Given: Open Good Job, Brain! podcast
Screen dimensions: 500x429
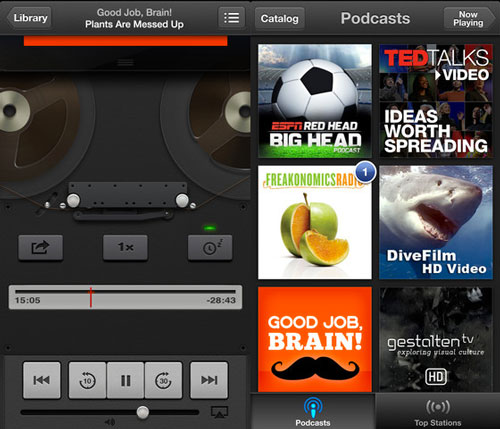Looking at the screenshot, I should point(315,339).
